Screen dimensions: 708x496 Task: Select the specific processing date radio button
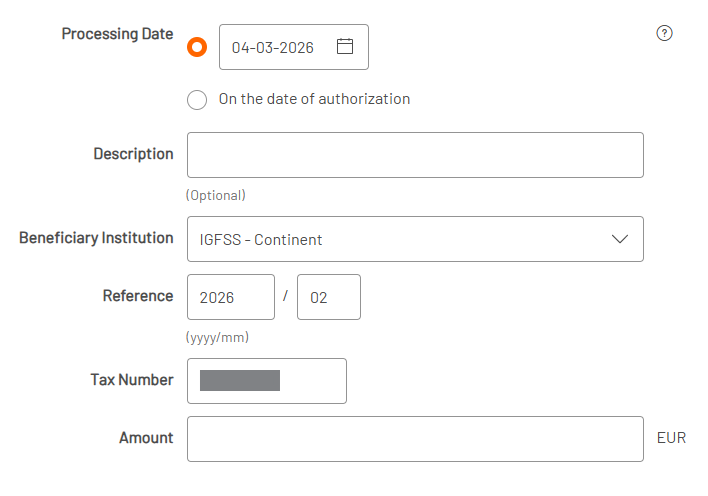197,47
